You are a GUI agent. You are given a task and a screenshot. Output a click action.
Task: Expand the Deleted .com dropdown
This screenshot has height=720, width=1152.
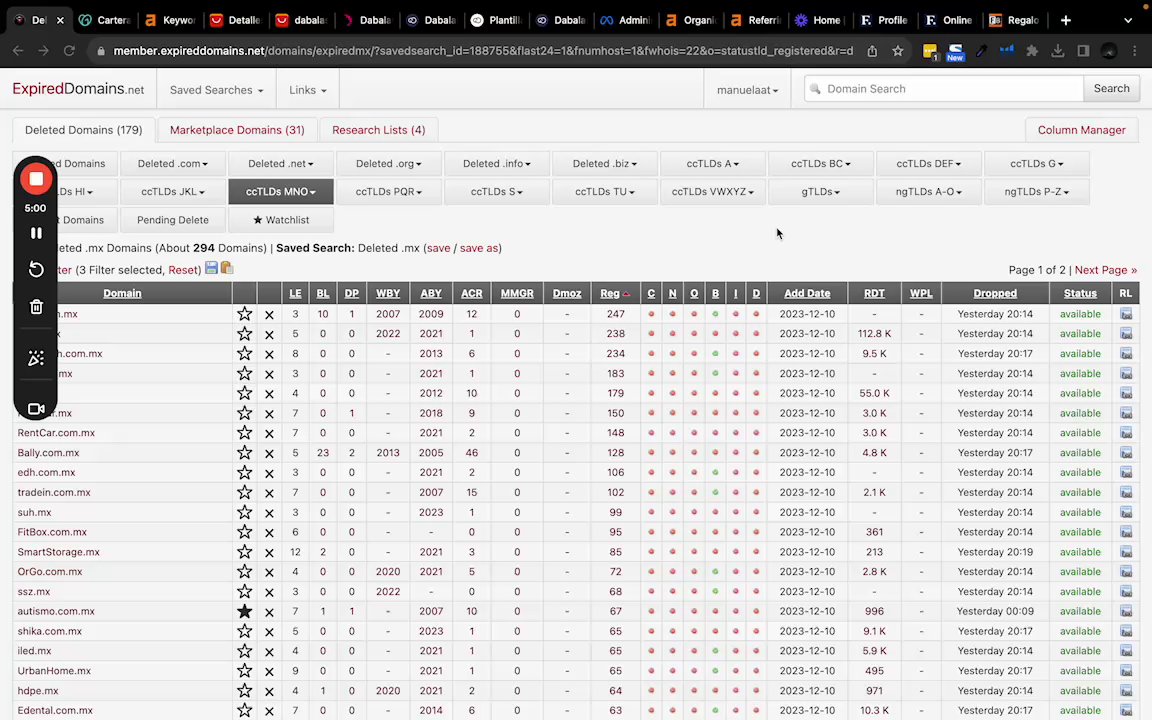tap(173, 163)
